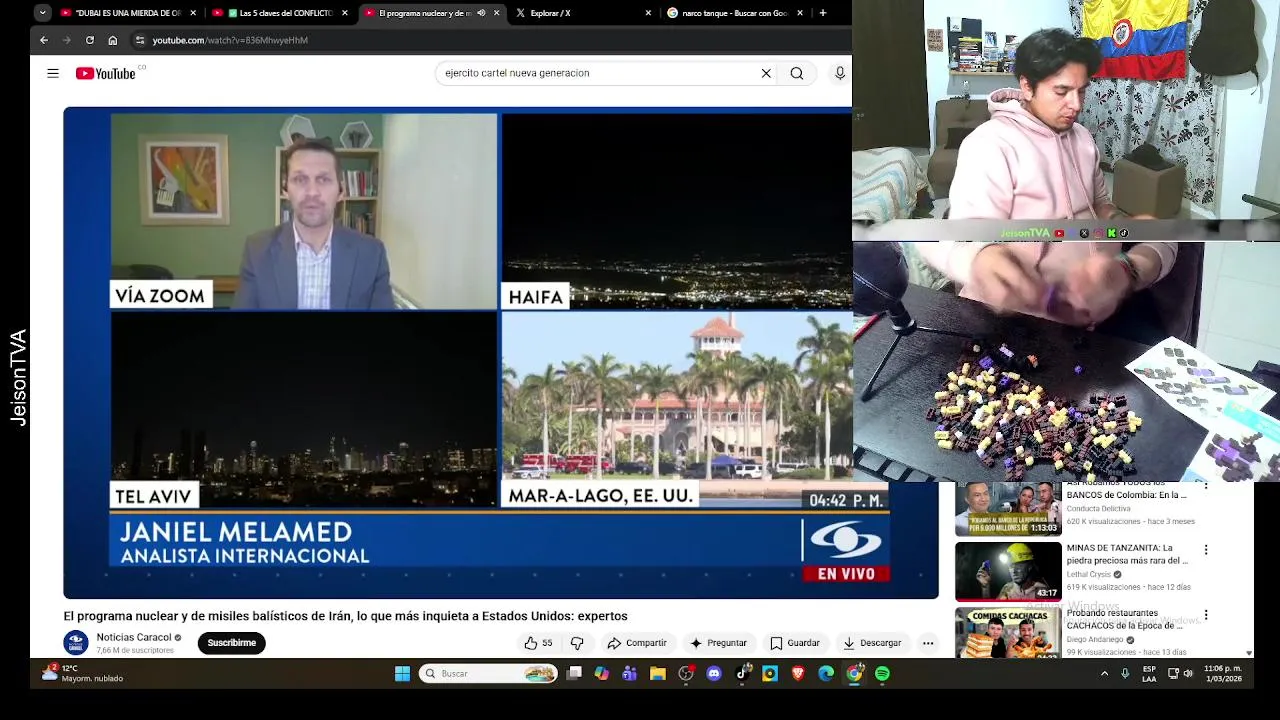Screen dimensions: 1280x720
Task: Open Microsoft Teams from the taskbar
Action: coord(629,674)
